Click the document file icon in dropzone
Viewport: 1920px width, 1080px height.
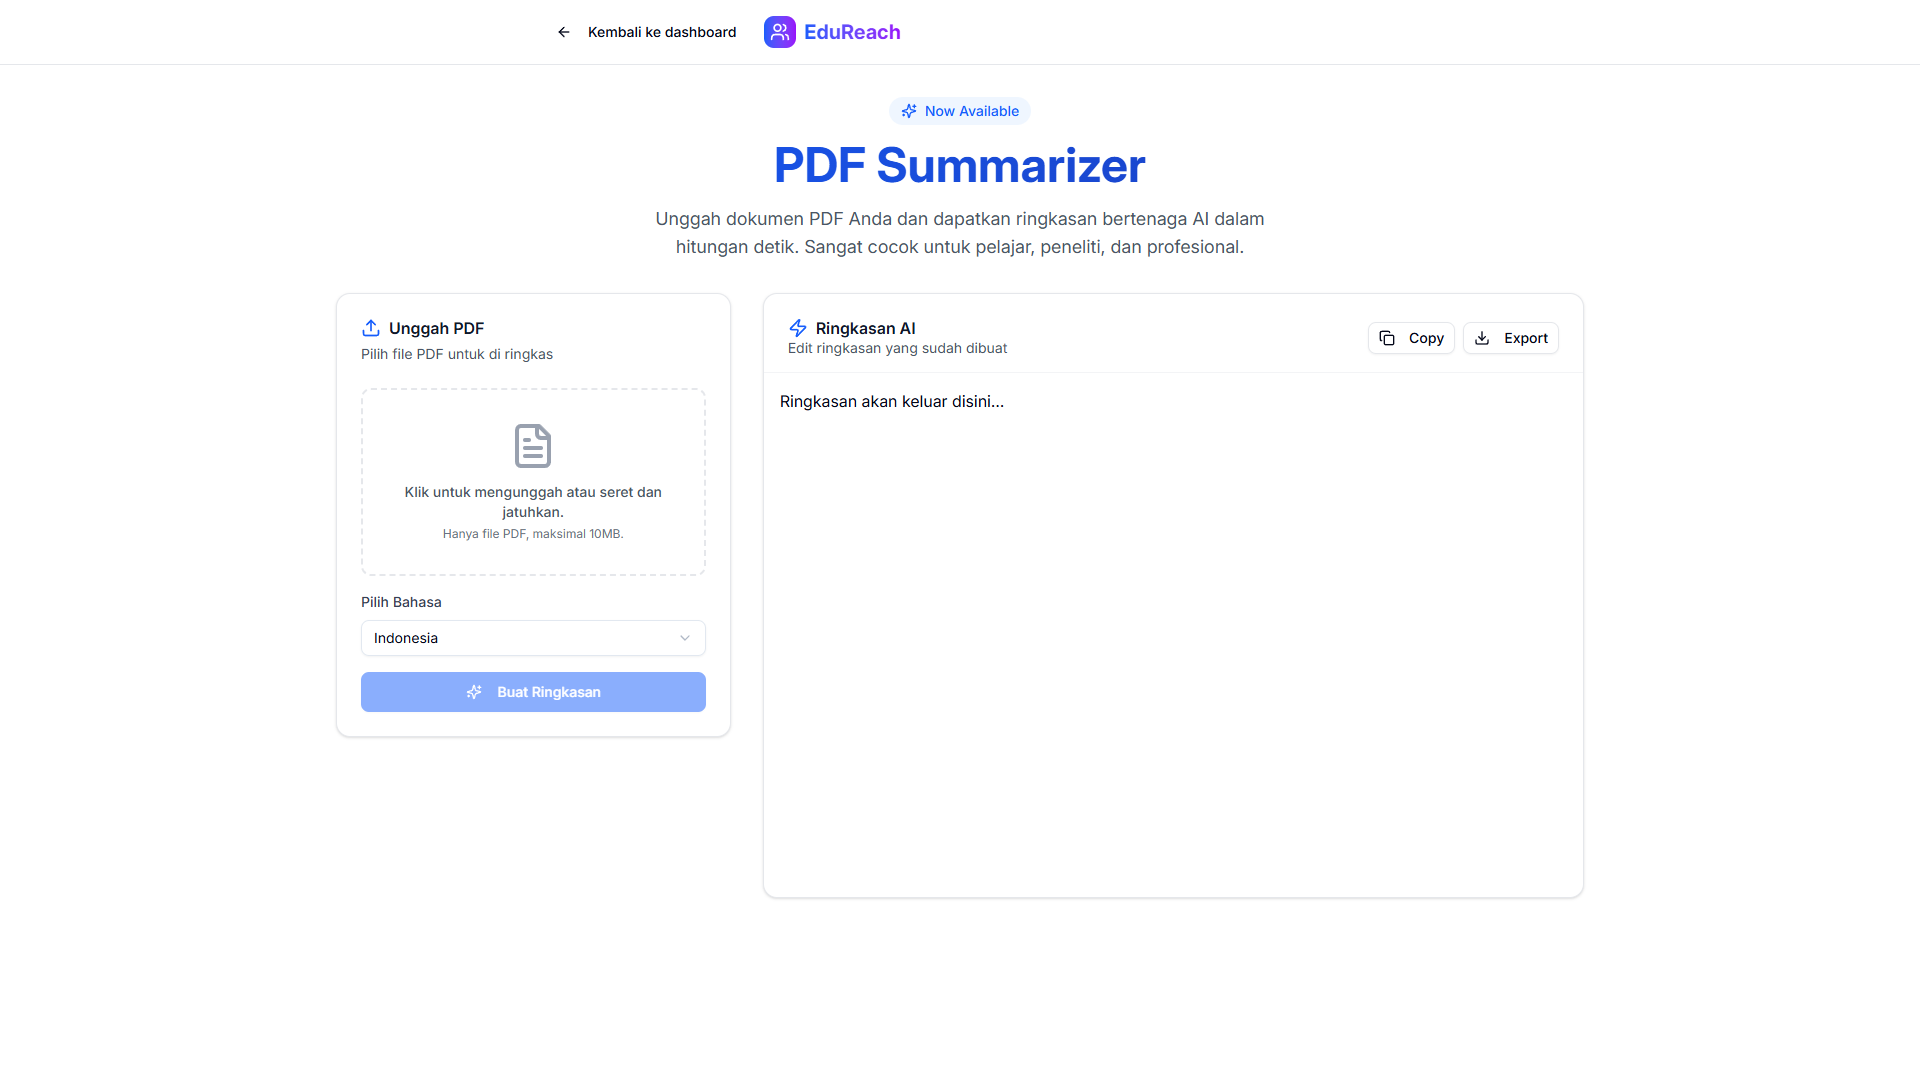pyautogui.click(x=533, y=446)
